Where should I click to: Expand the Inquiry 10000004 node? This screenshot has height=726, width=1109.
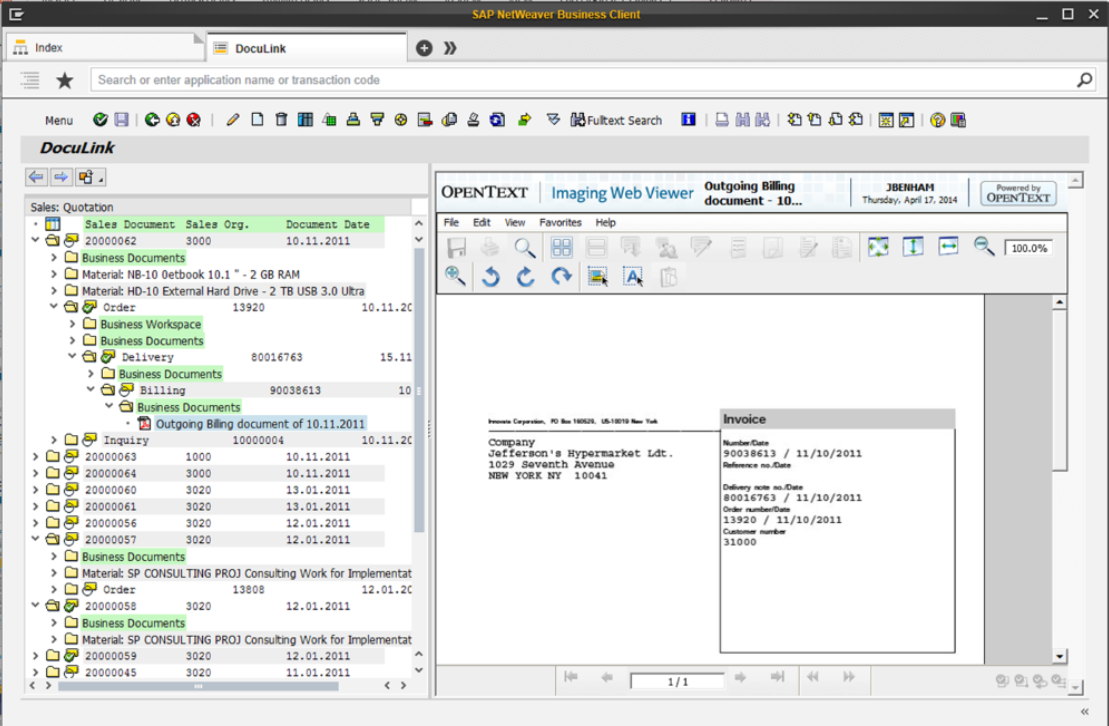[54, 440]
